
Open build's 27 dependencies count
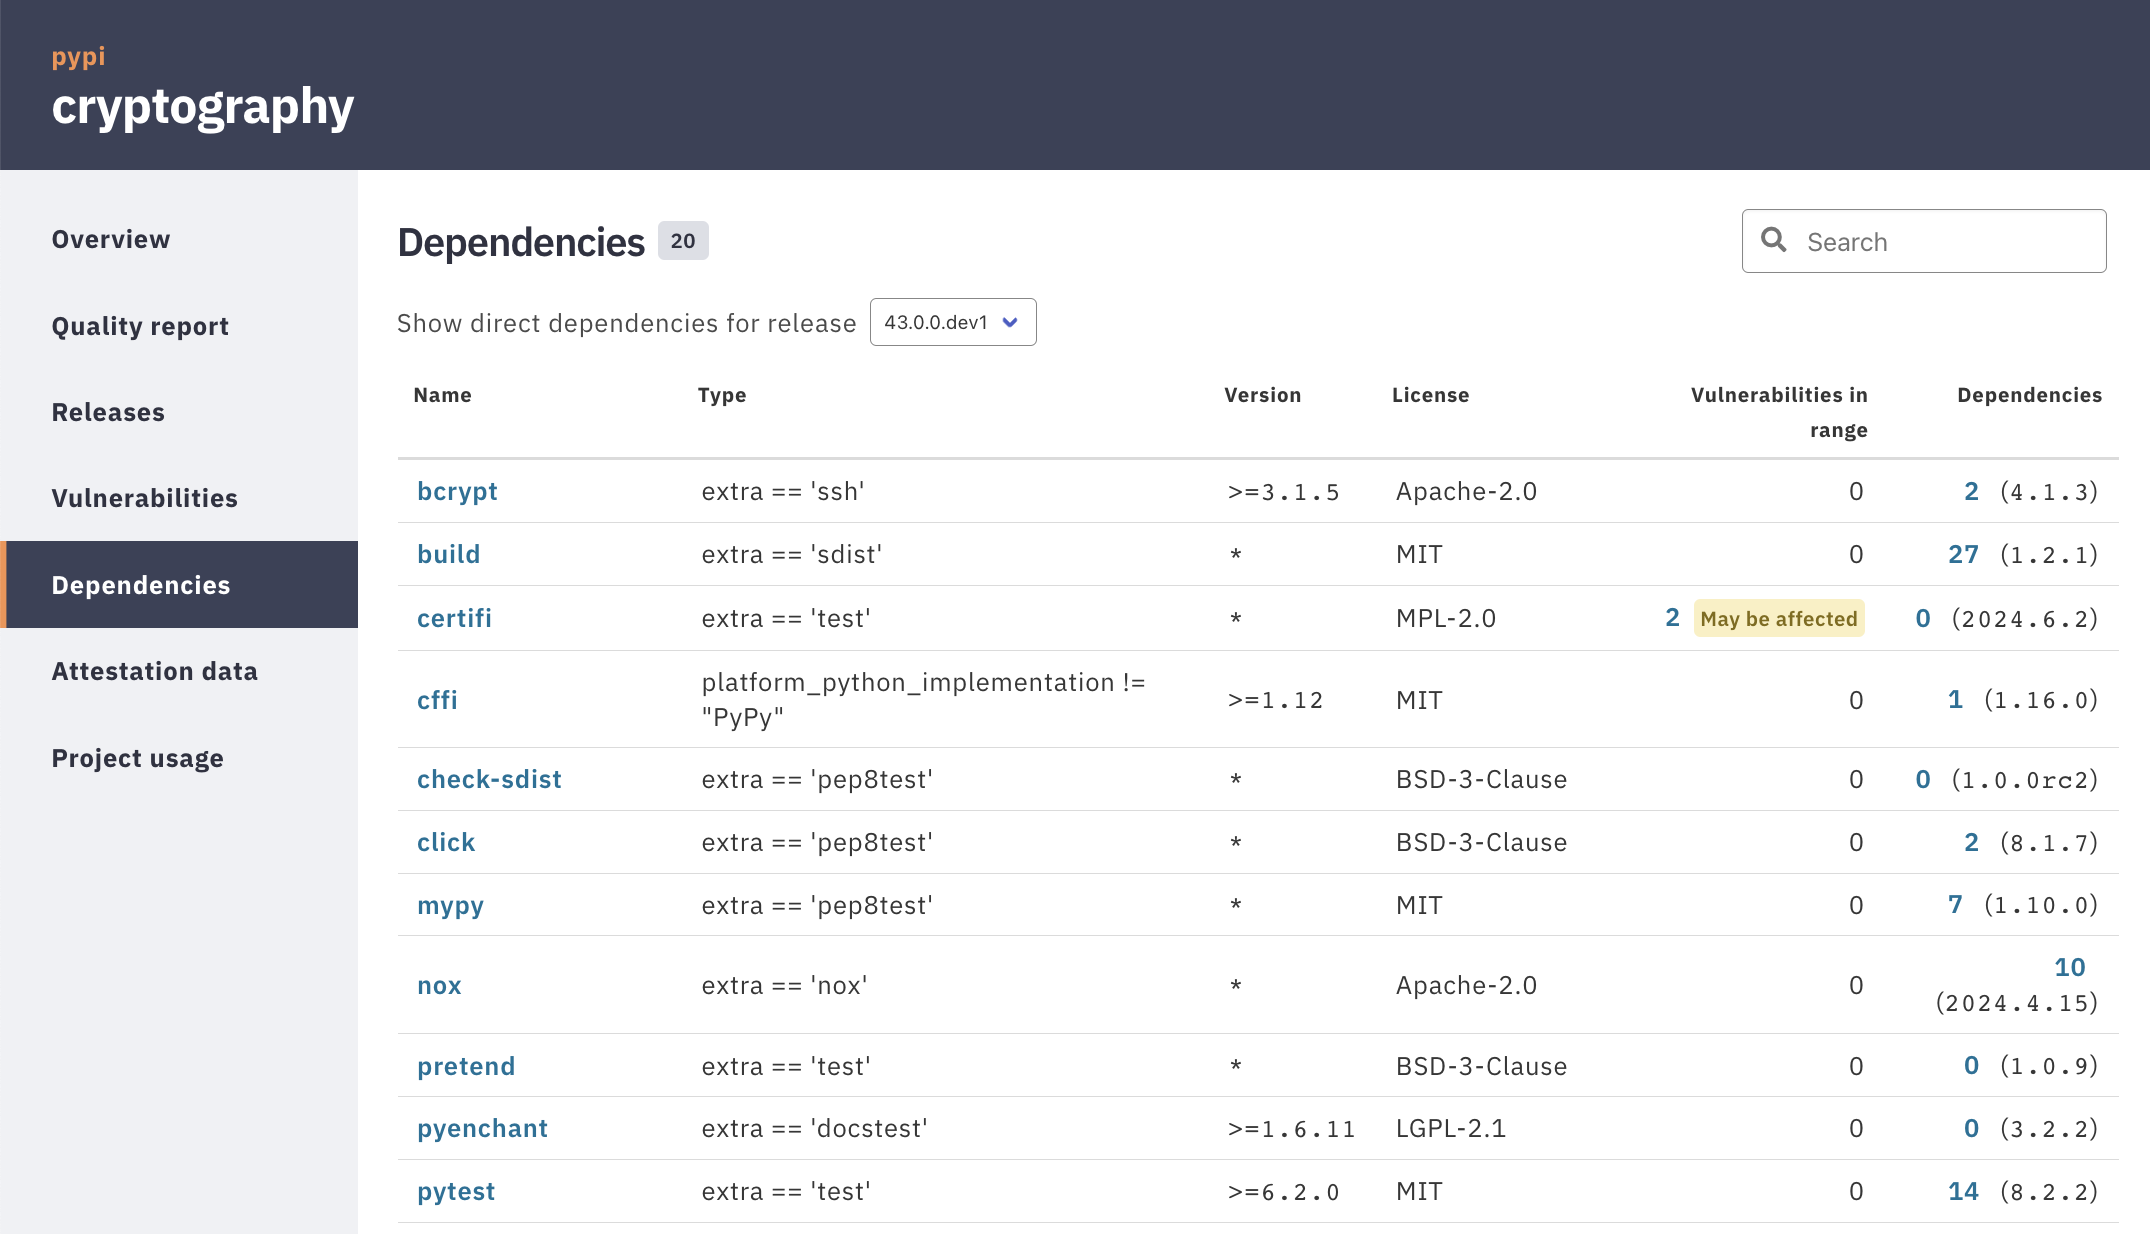1963,554
